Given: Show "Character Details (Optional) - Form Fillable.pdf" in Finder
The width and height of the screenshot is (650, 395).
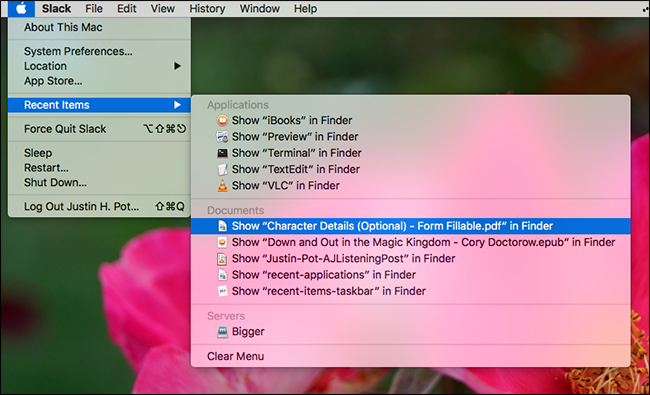Looking at the screenshot, I should click(410, 226).
